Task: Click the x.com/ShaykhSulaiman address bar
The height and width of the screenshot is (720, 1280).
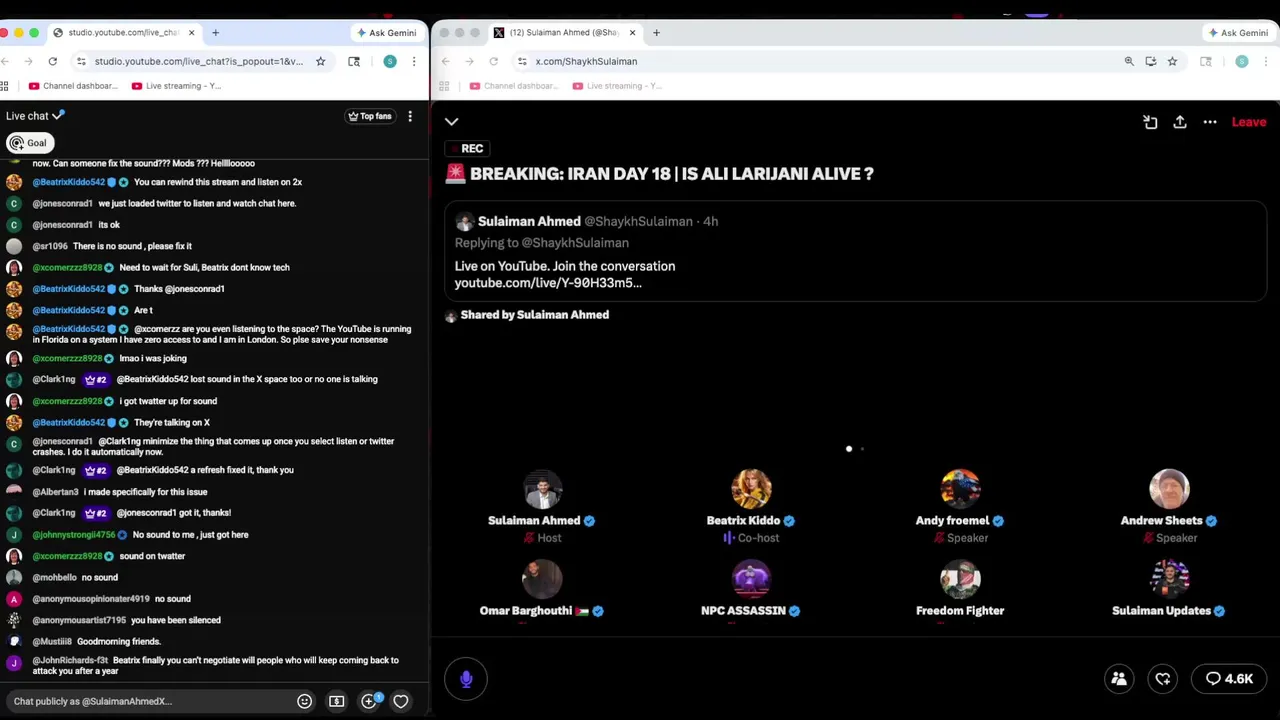Action: (x=586, y=61)
